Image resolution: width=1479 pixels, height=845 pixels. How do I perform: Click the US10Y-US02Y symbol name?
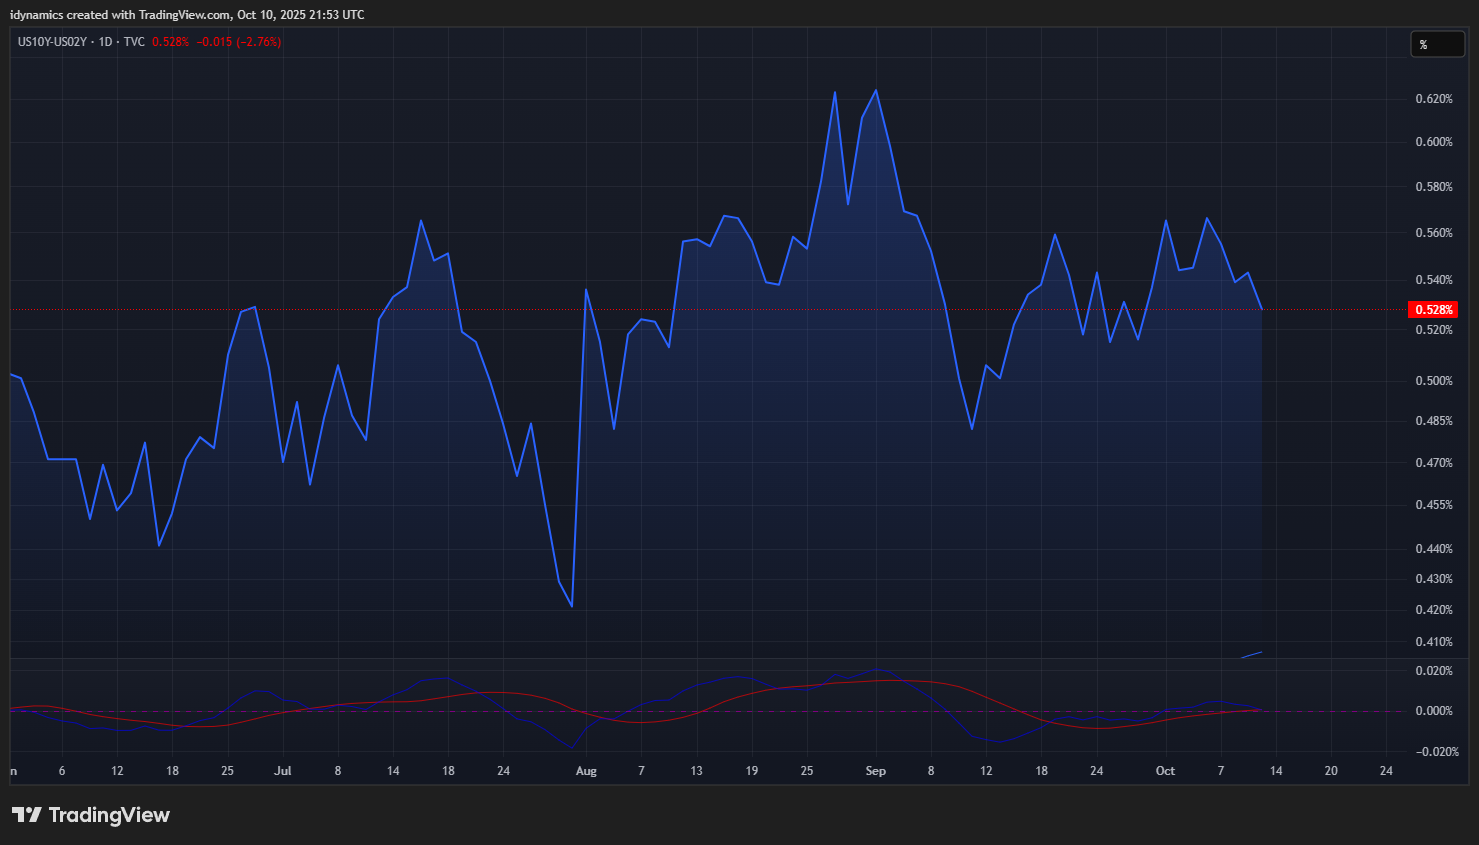click(52, 42)
